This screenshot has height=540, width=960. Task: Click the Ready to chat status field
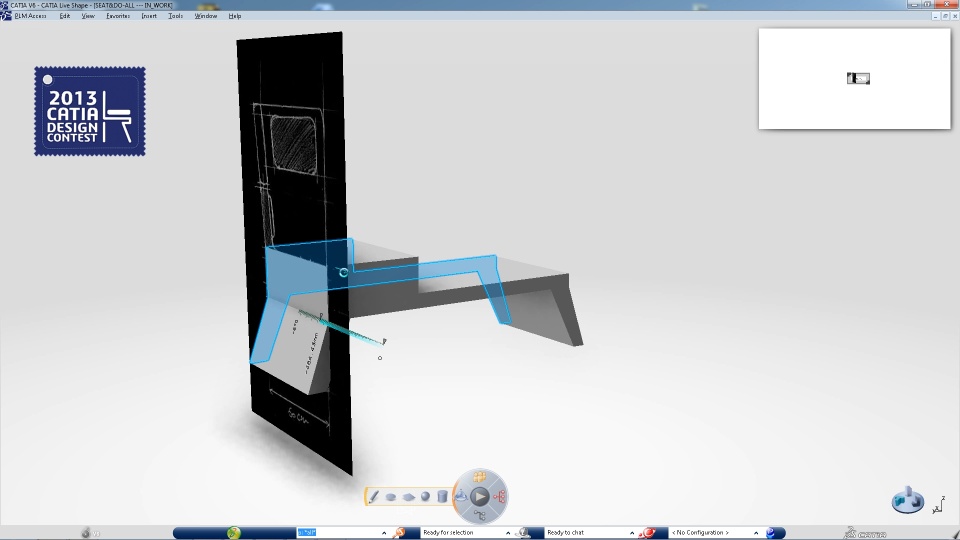click(586, 533)
